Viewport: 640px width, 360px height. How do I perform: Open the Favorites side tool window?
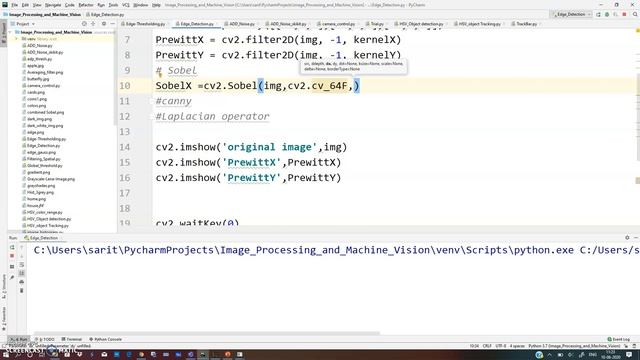[x=4, y=318]
